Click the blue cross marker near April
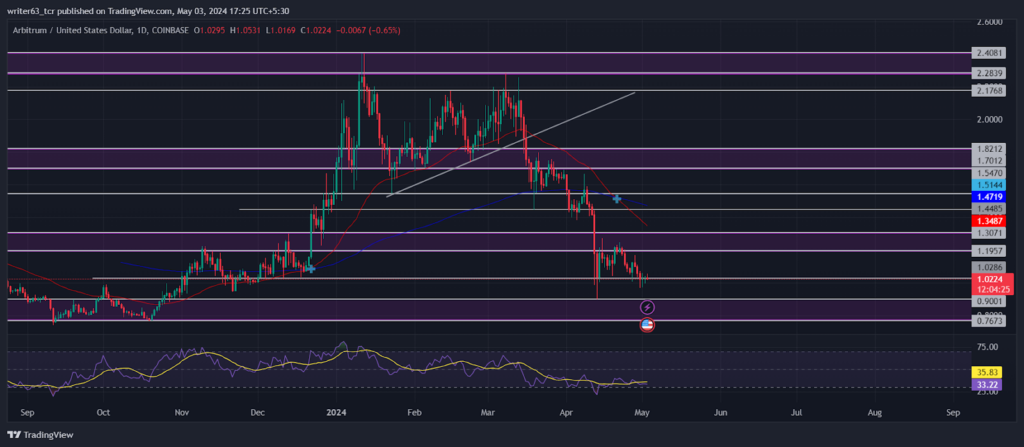This screenshot has height=447, width=1024. [x=616, y=198]
